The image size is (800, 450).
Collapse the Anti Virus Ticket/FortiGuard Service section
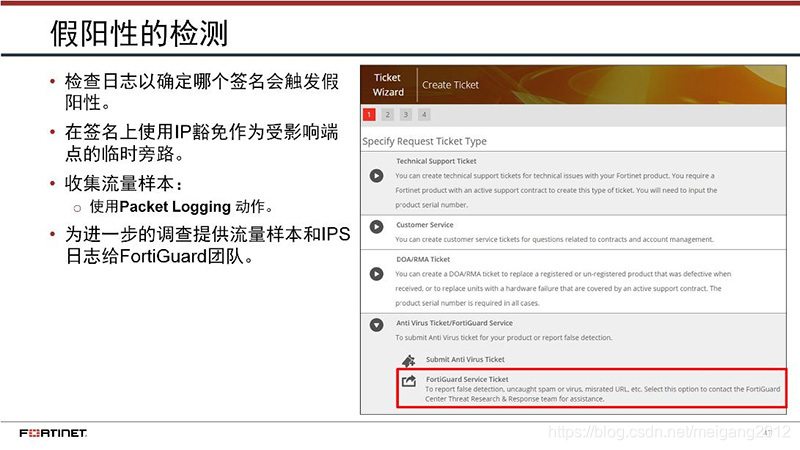tap(377, 325)
